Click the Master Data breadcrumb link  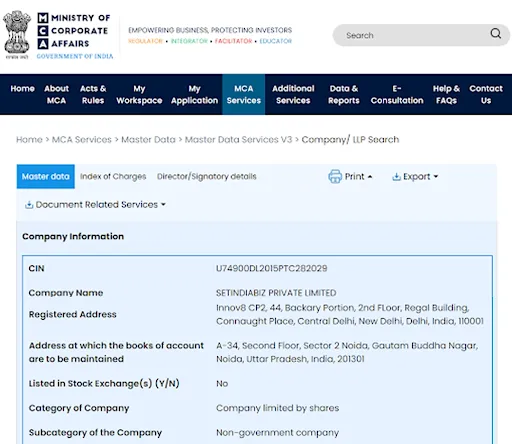tap(148, 140)
